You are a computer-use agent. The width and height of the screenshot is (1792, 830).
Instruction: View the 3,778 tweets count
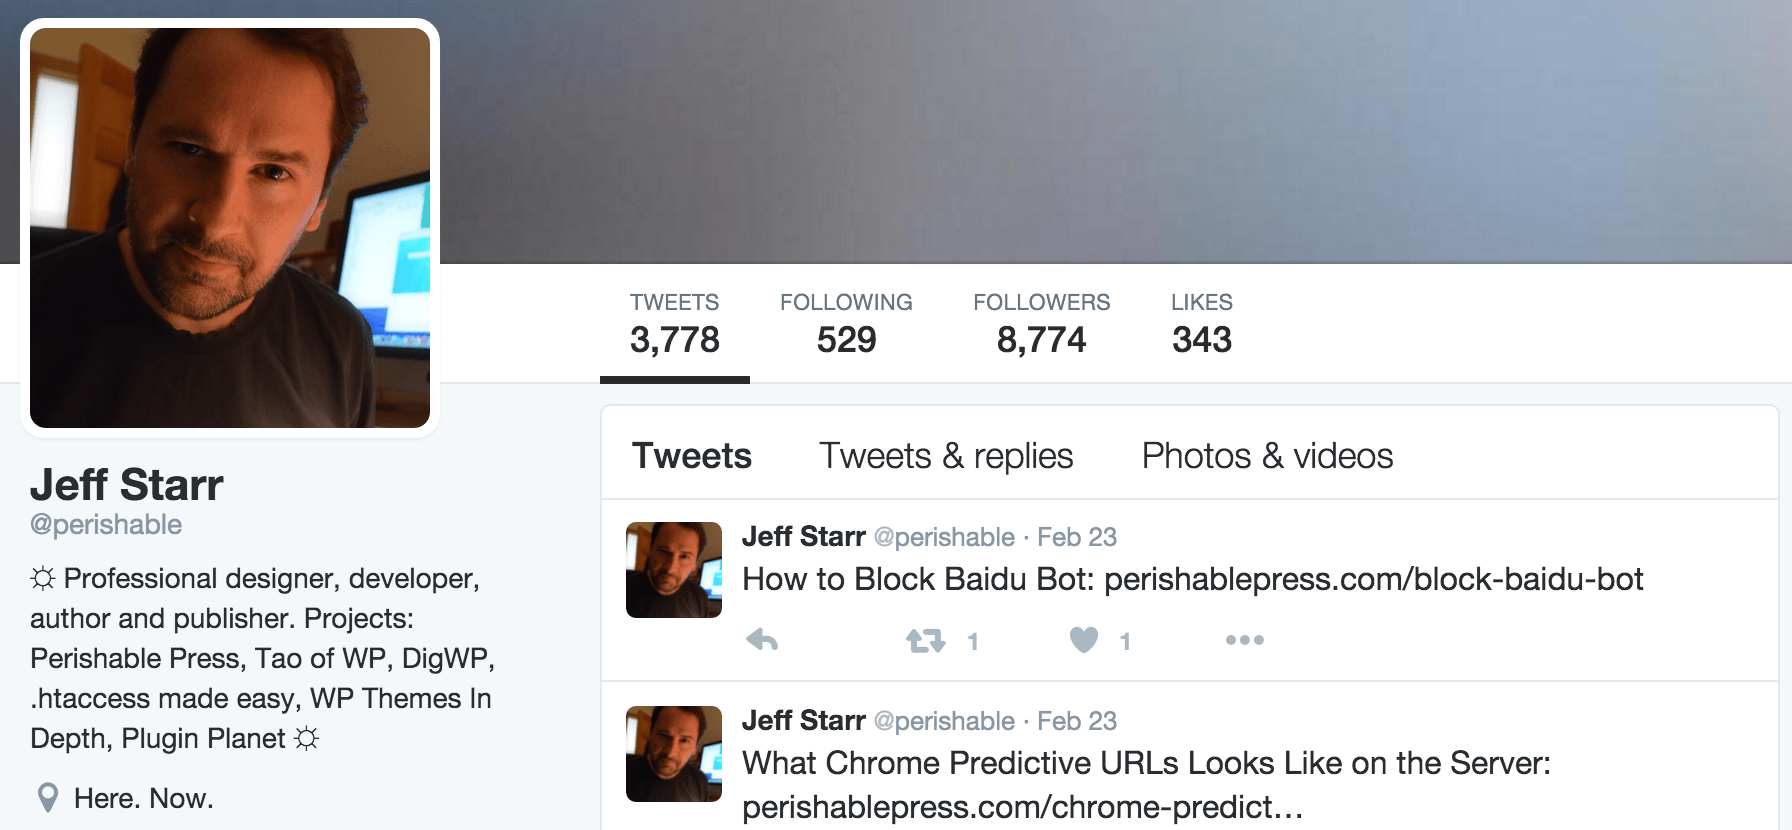(675, 324)
